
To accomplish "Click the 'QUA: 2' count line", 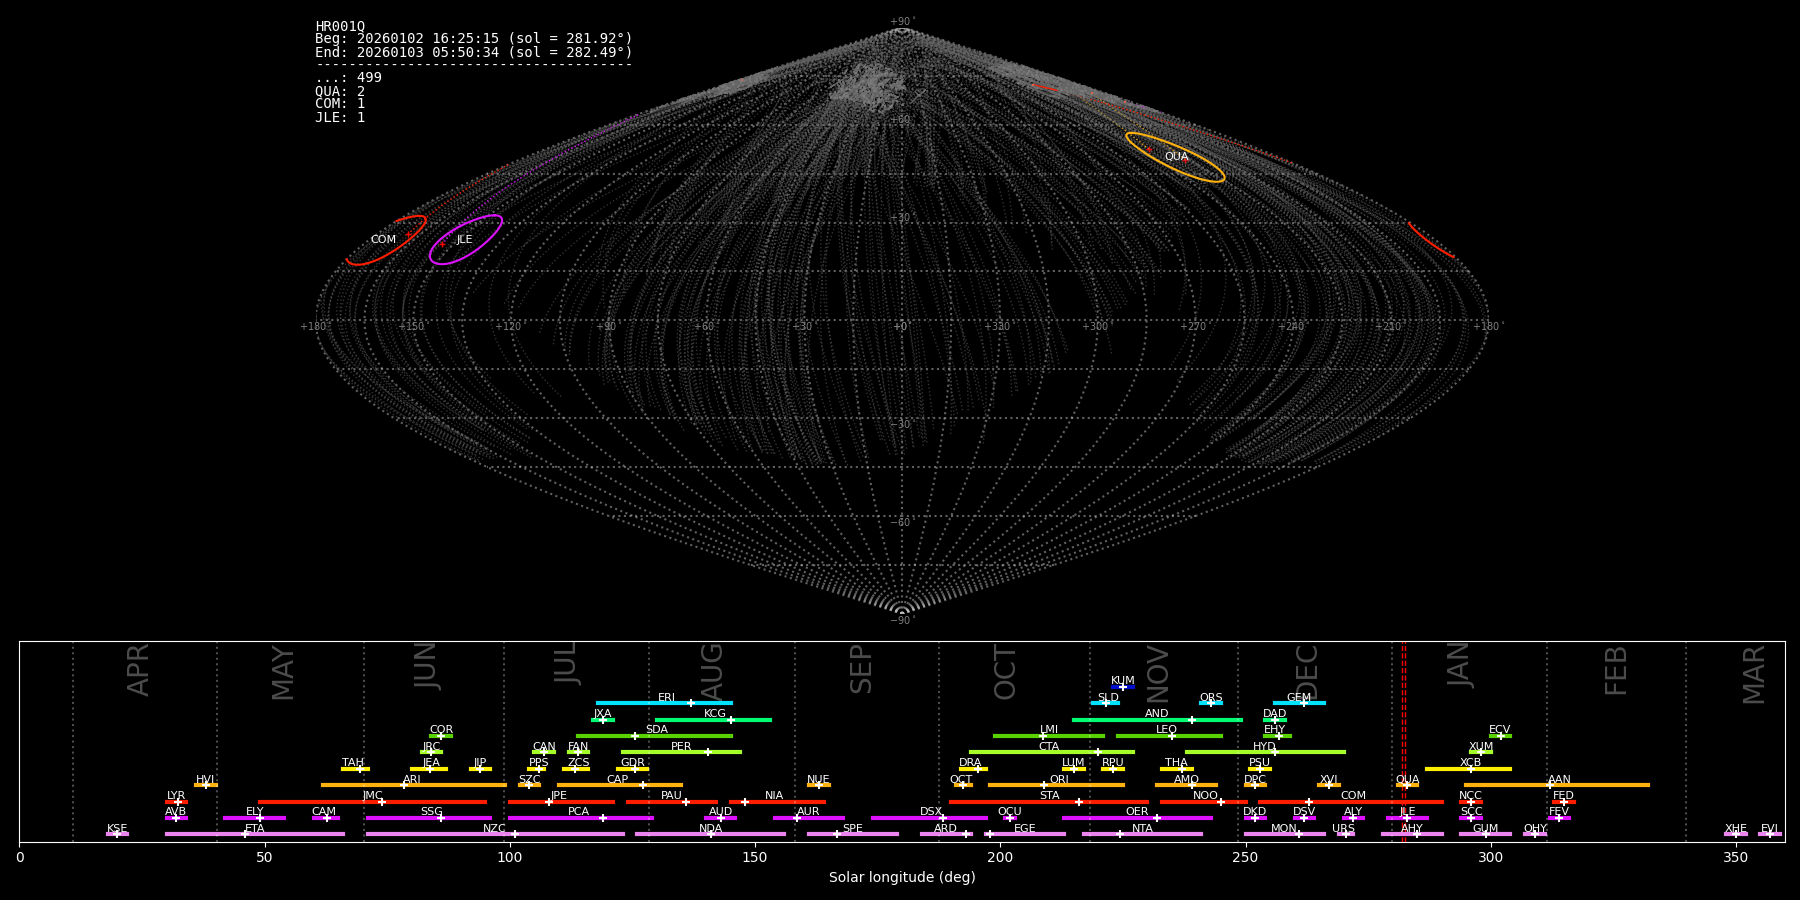I will [x=340, y=91].
